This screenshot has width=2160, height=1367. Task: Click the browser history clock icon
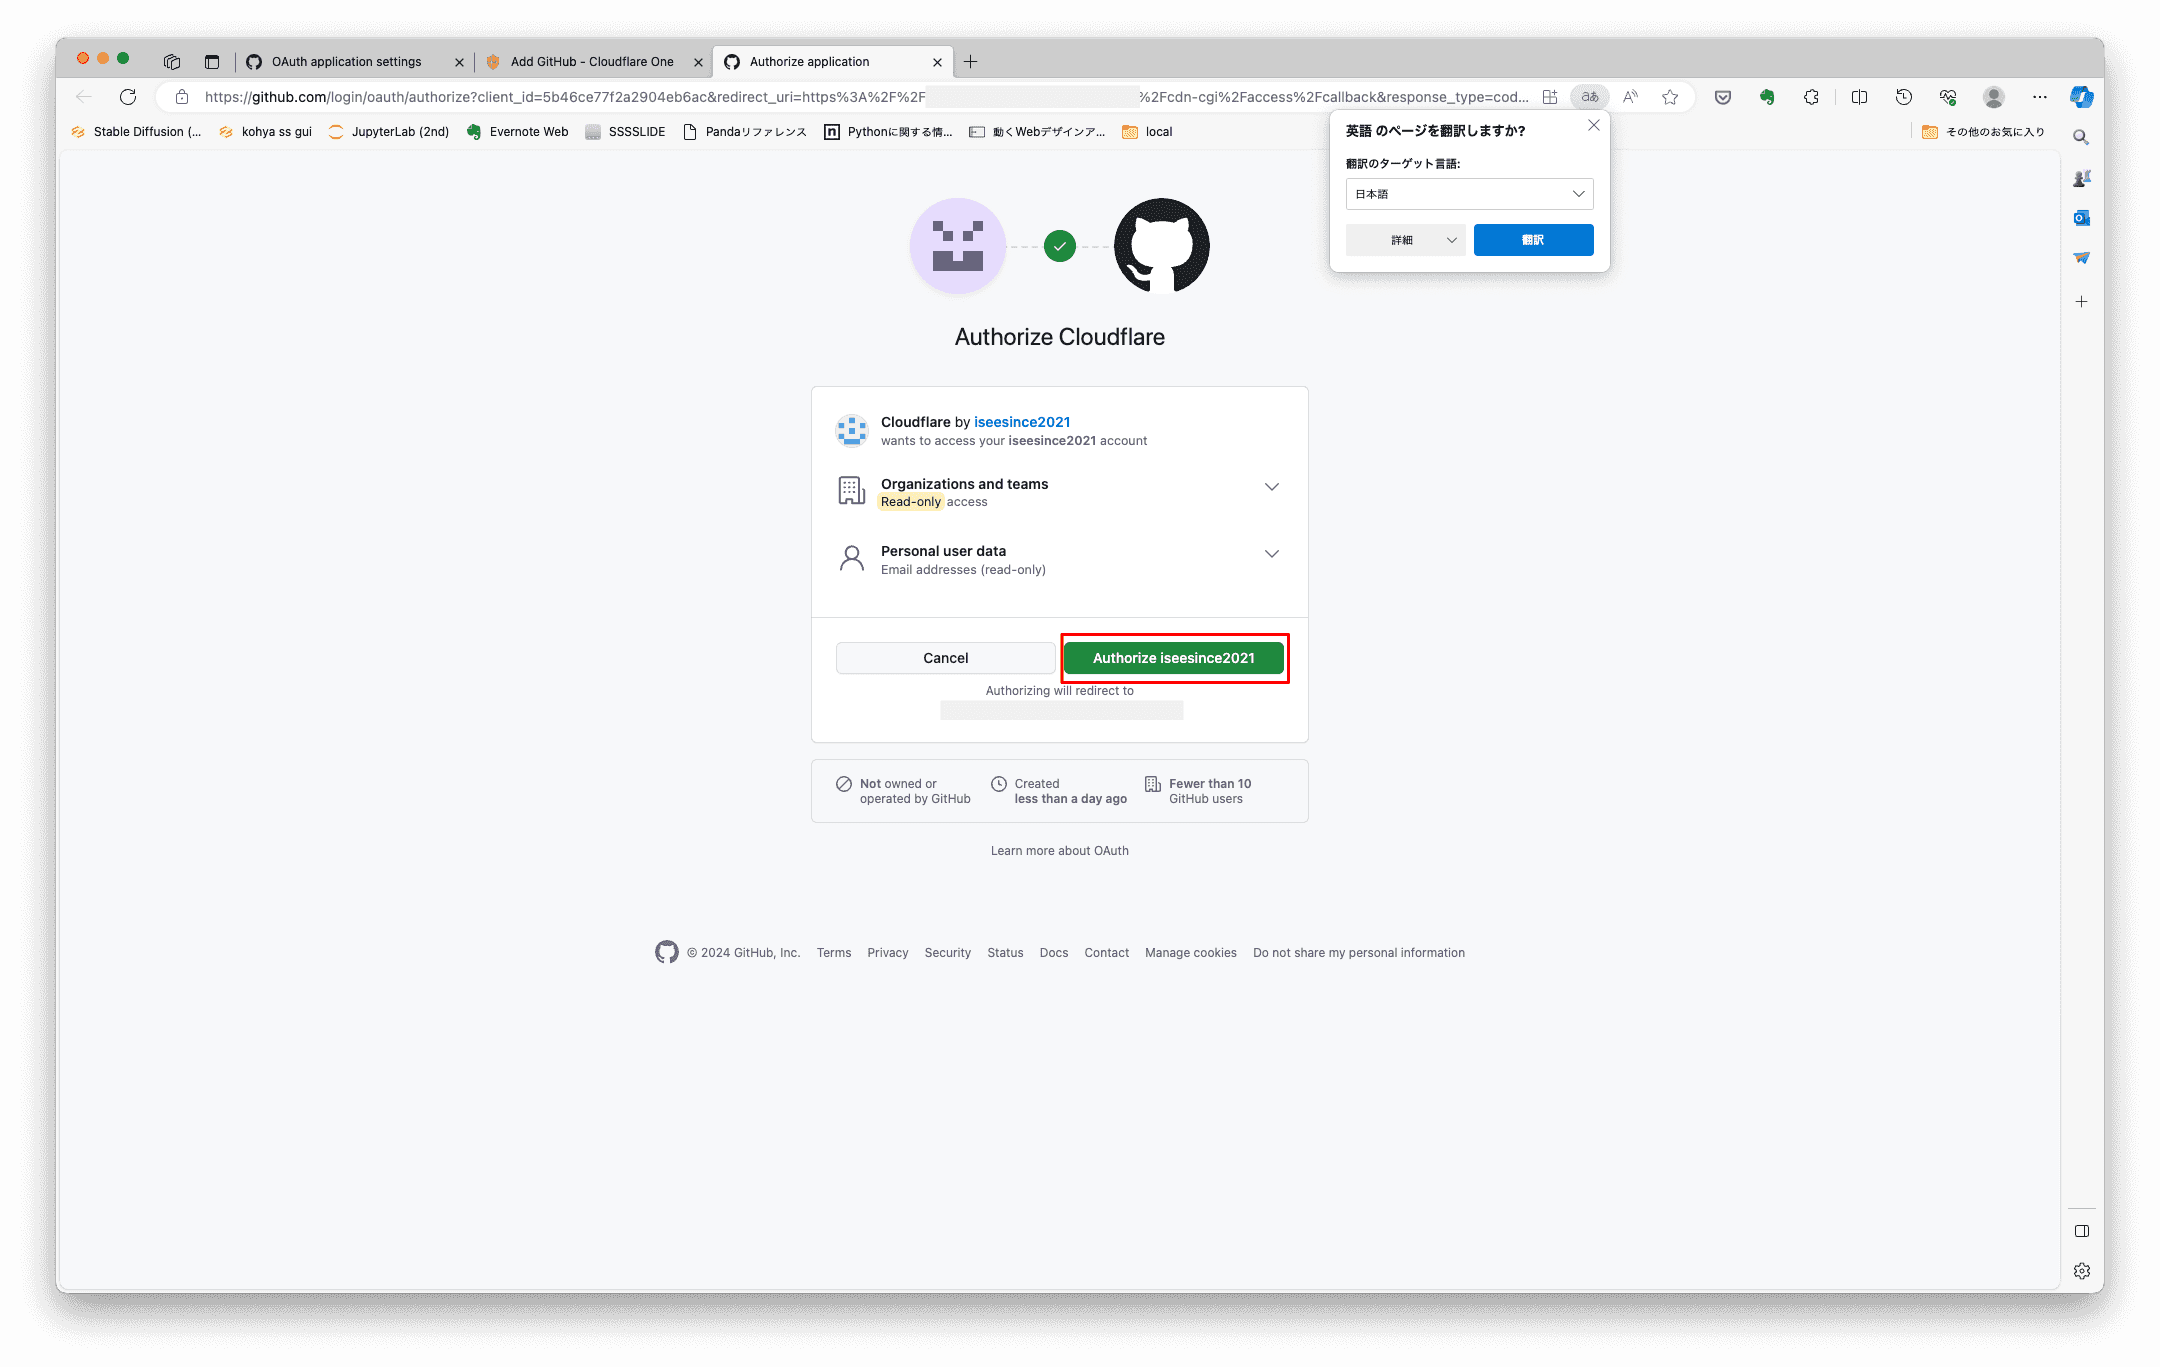(1903, 97)
